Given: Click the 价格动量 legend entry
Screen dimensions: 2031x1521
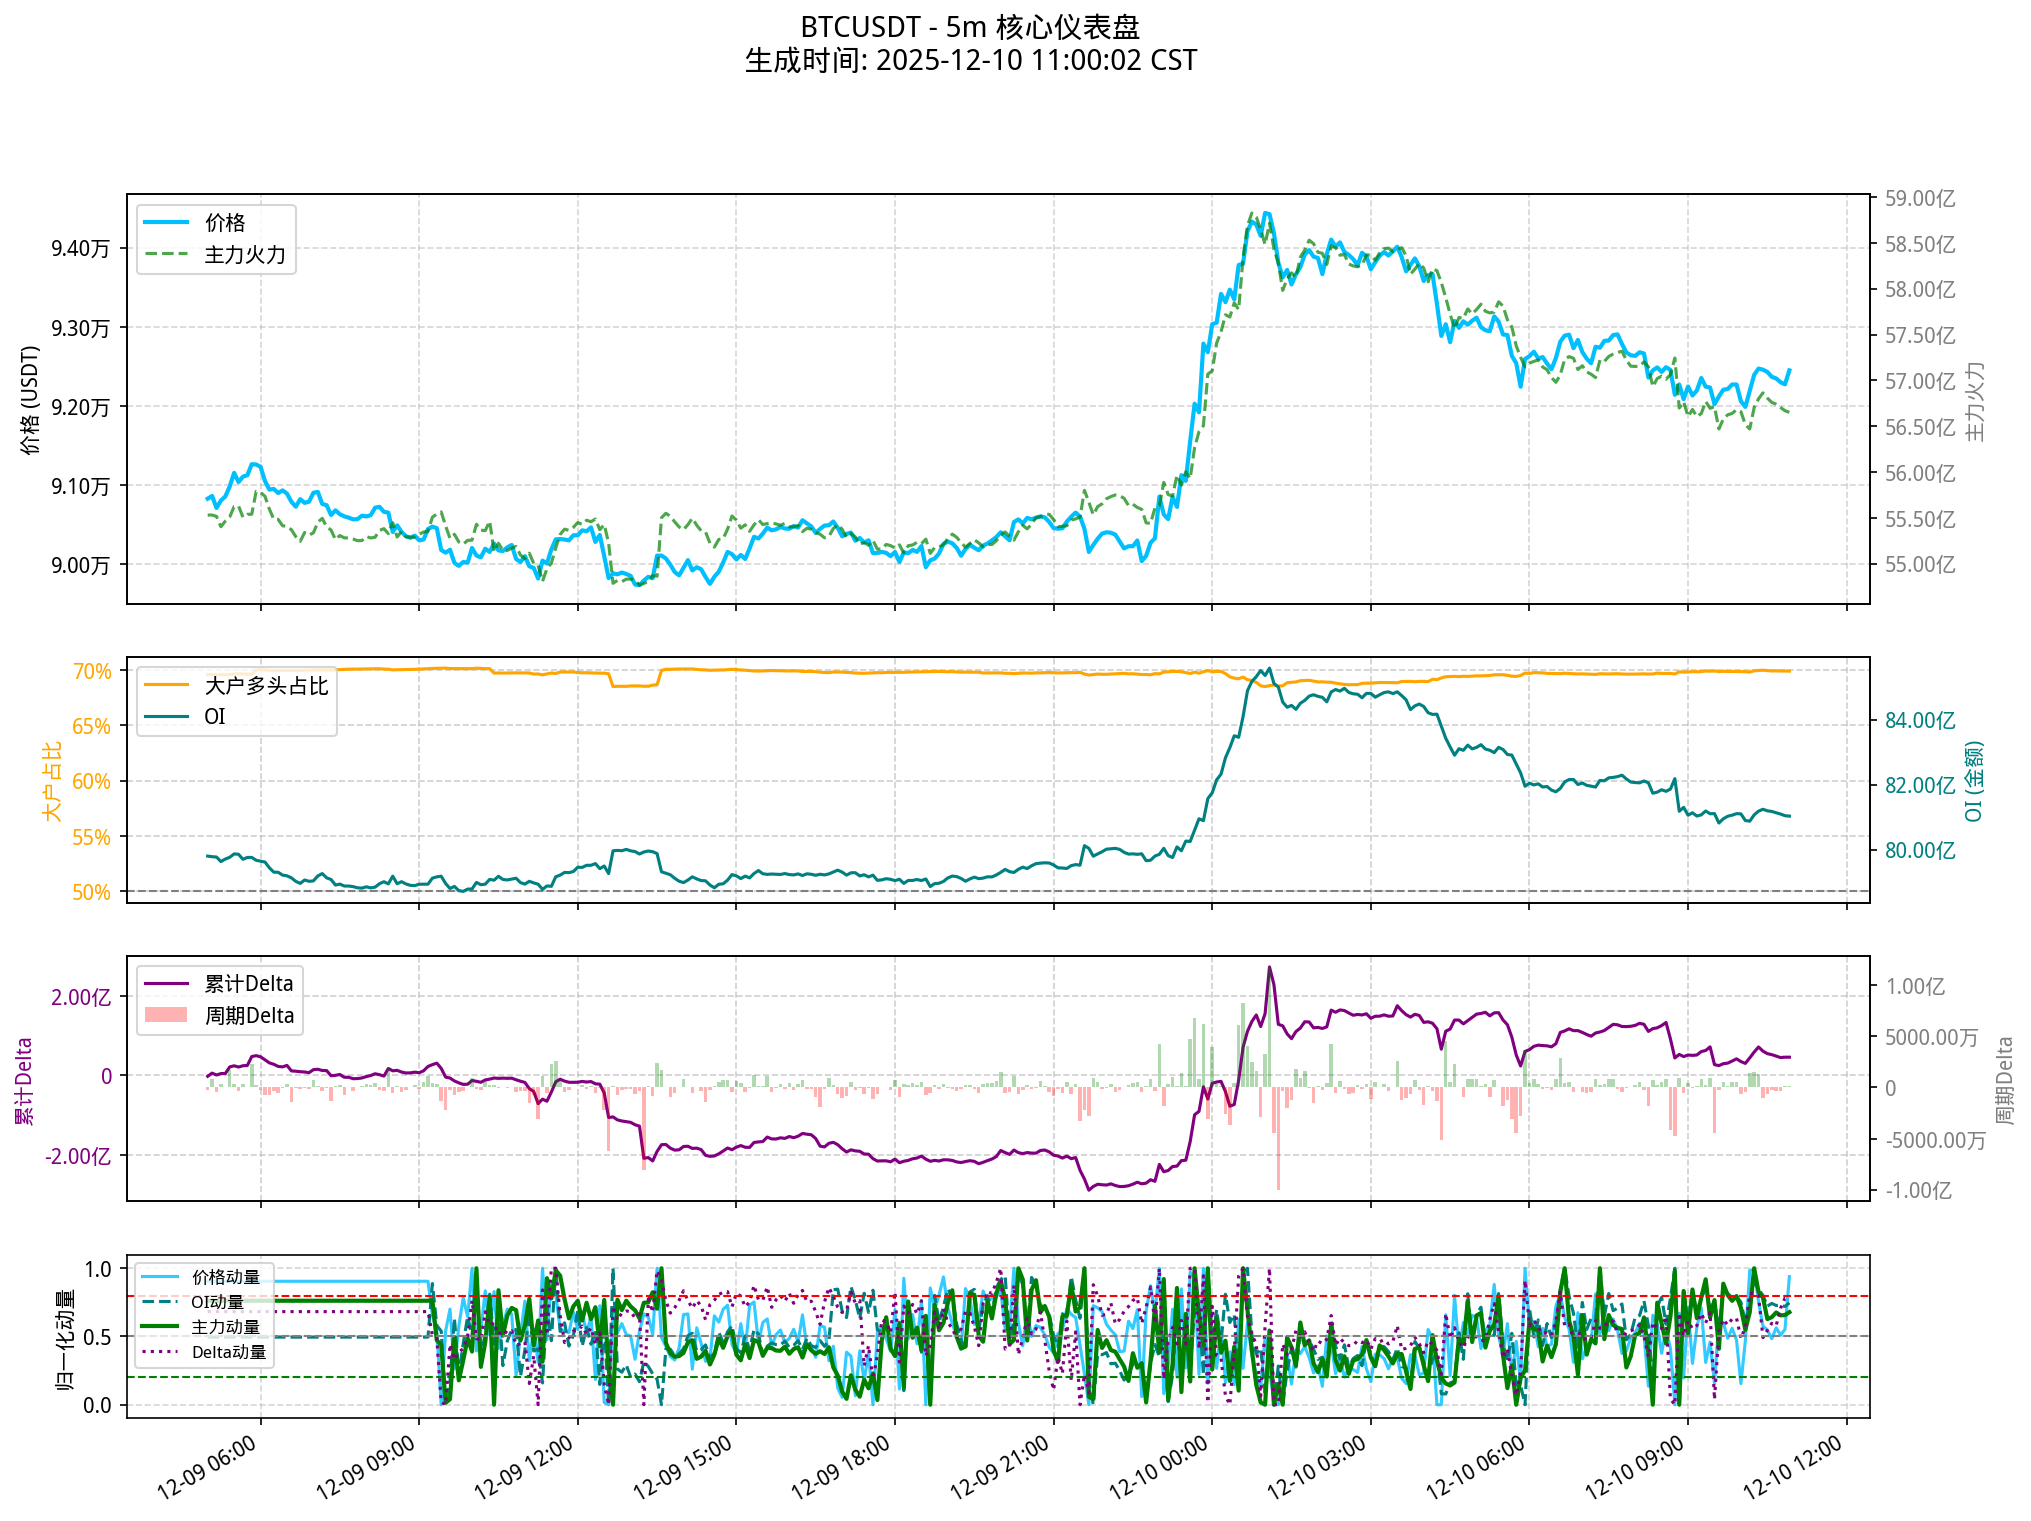Looking at the screenshot, I should point(225,1277).
